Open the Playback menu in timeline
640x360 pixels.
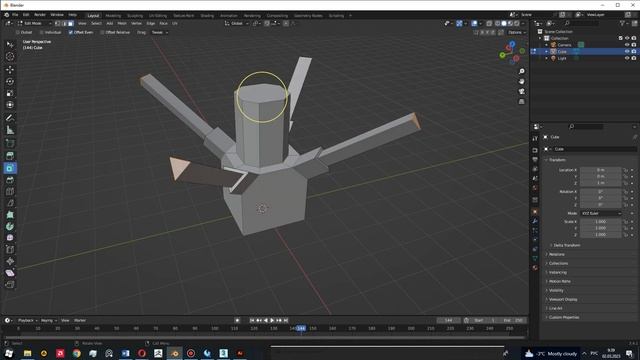(27, 320)
